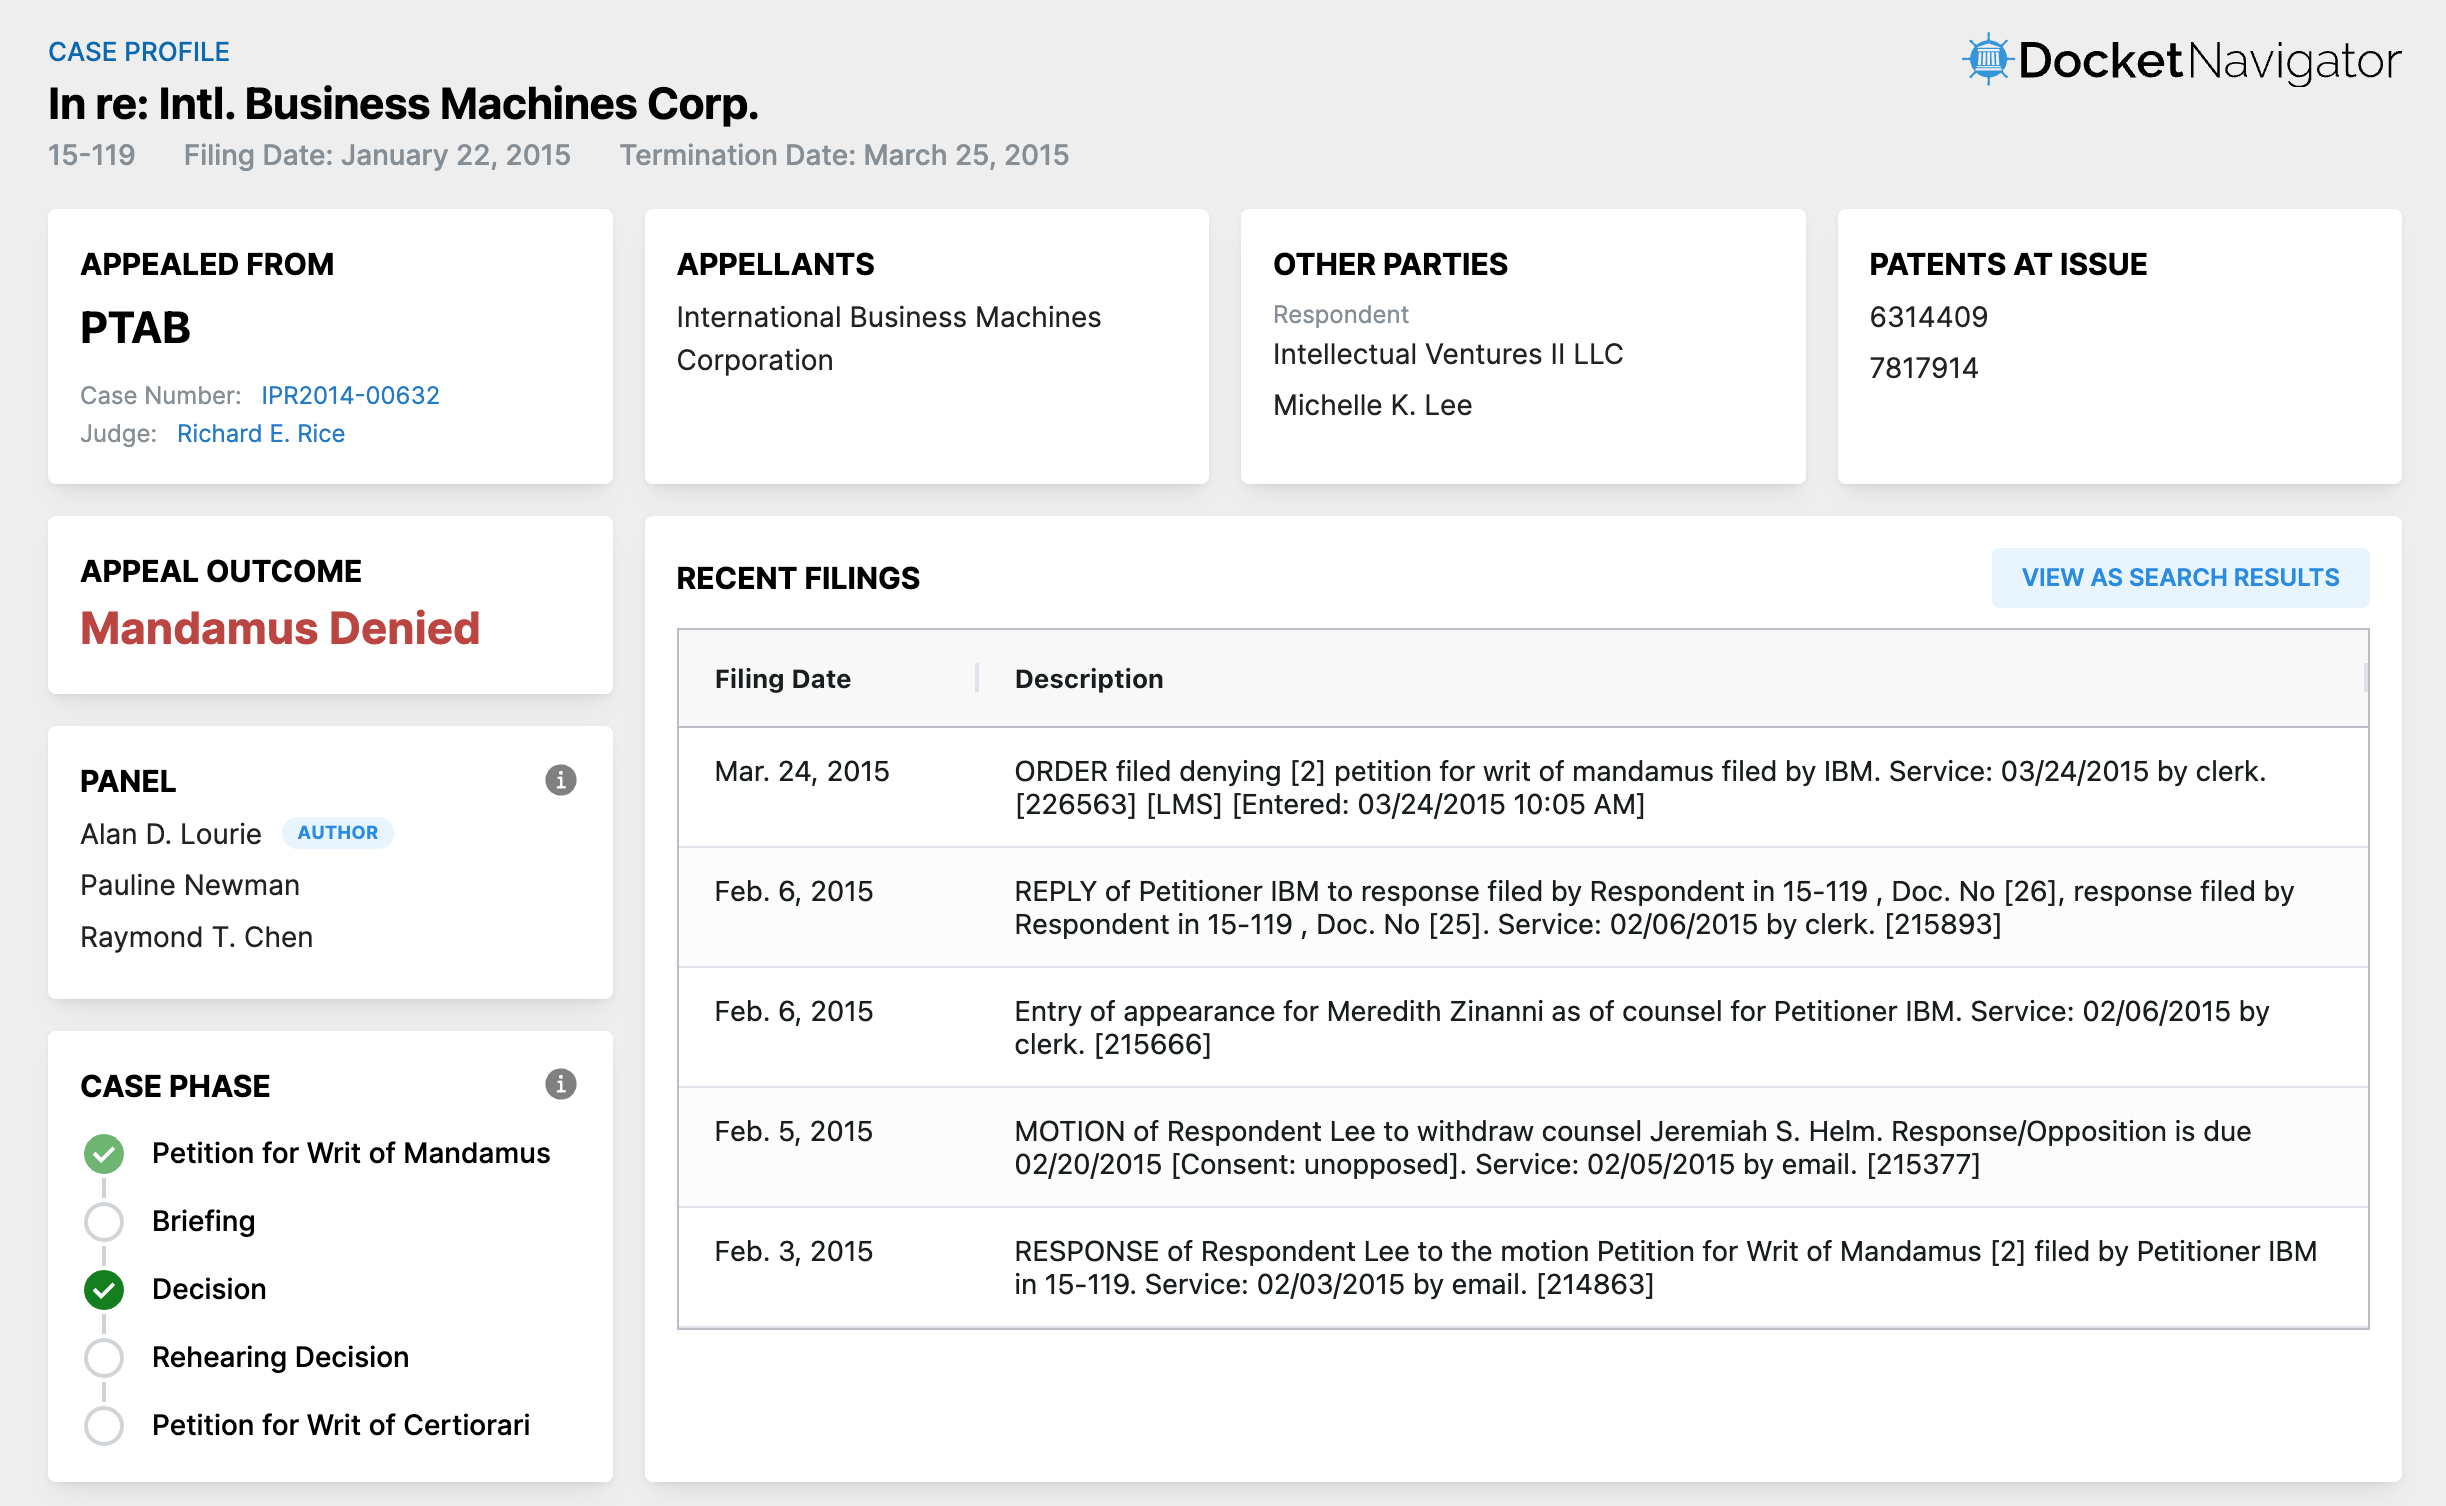Image resolution: width=2446 pixels, height=1506 pixels.
Task: Select the Meredith Zinanni entry of appearance filing
Action: (1523, 1027)
